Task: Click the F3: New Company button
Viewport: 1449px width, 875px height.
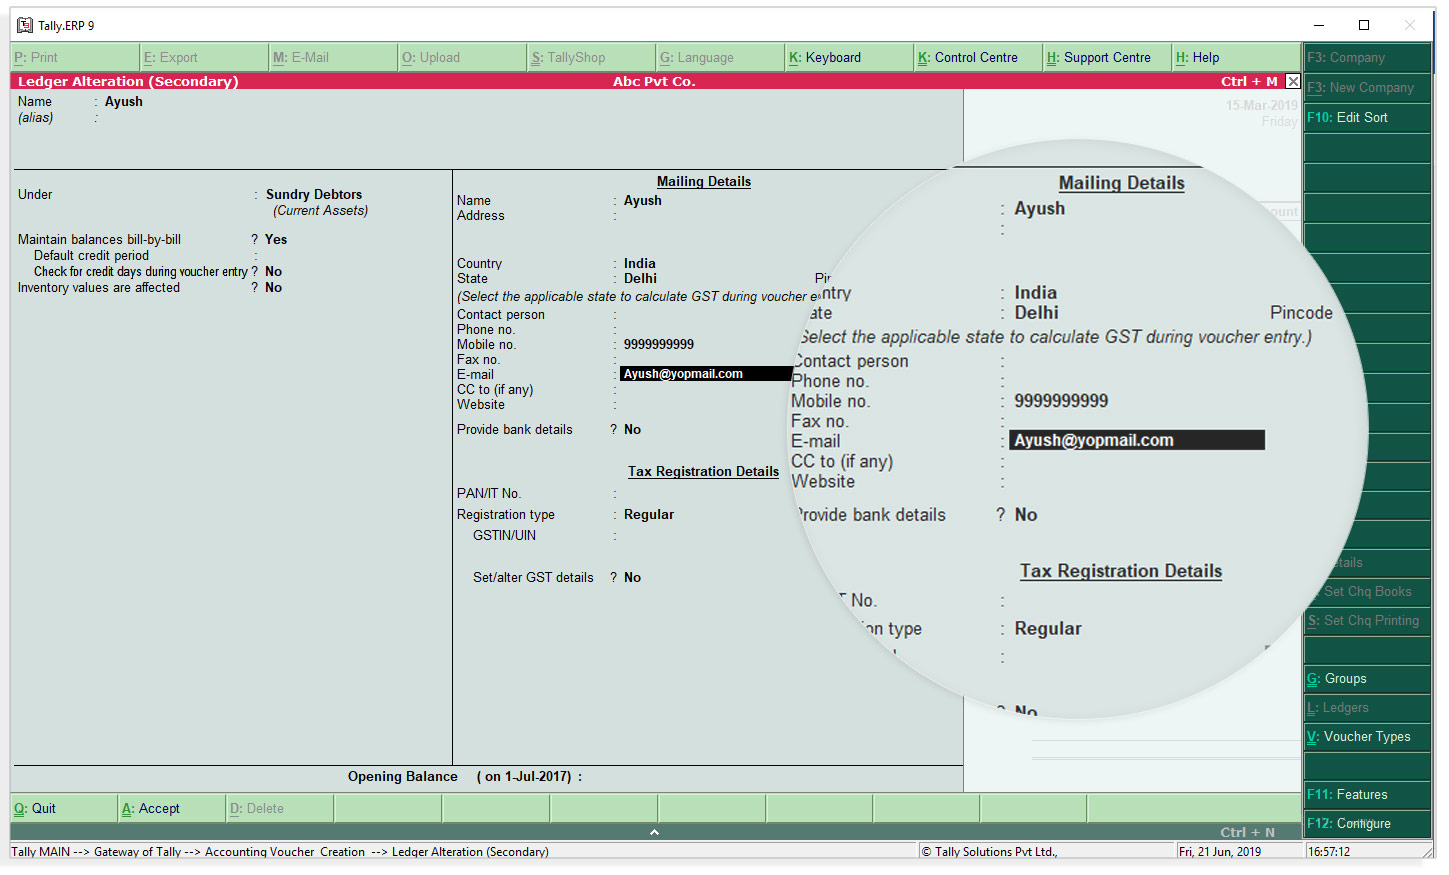Action: coord(1367,88)
